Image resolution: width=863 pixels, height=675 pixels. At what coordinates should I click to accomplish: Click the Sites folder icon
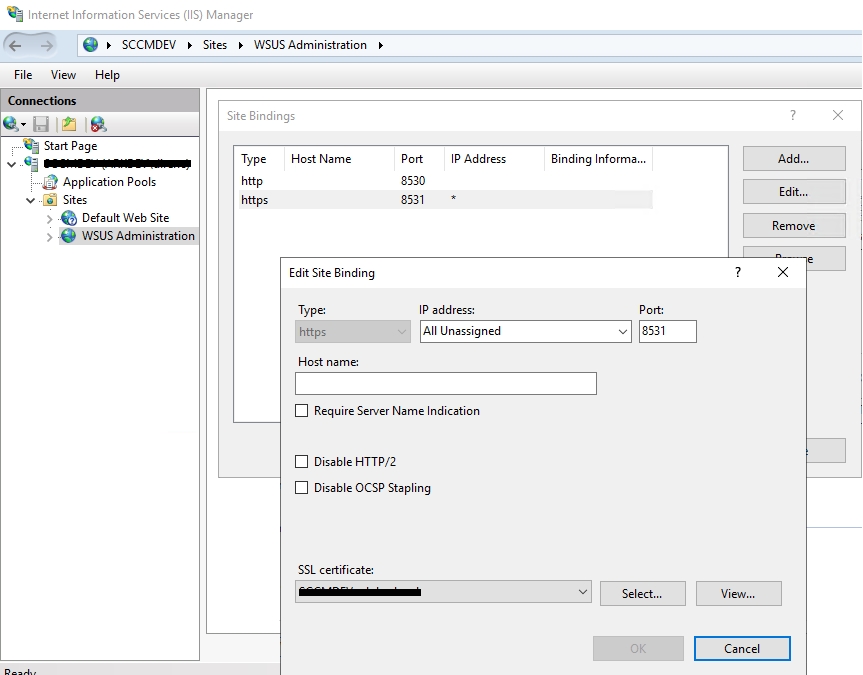click(50, 200)
